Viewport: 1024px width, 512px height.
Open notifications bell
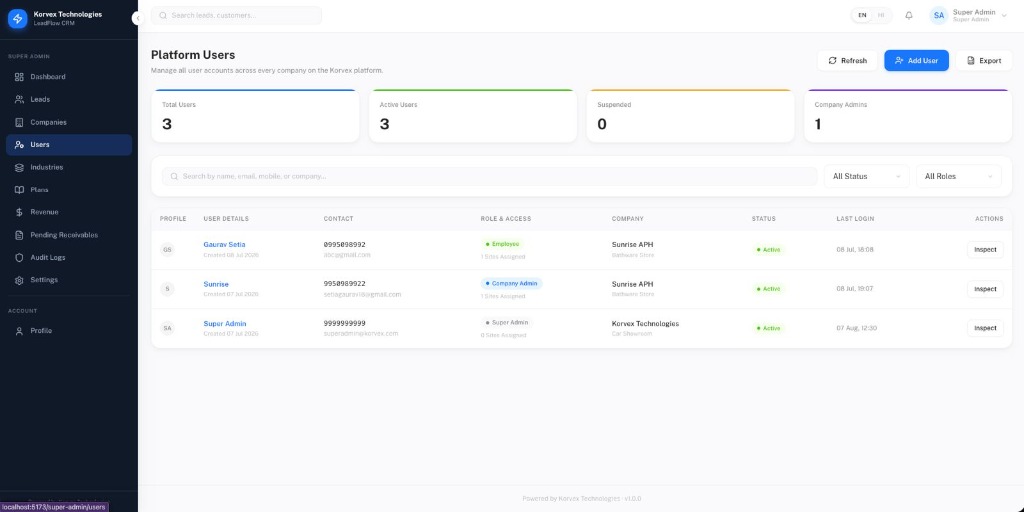[908, 15]
